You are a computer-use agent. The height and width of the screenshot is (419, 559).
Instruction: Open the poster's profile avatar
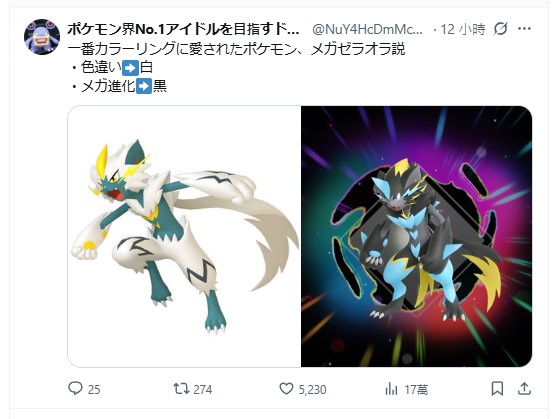[42, 37]
